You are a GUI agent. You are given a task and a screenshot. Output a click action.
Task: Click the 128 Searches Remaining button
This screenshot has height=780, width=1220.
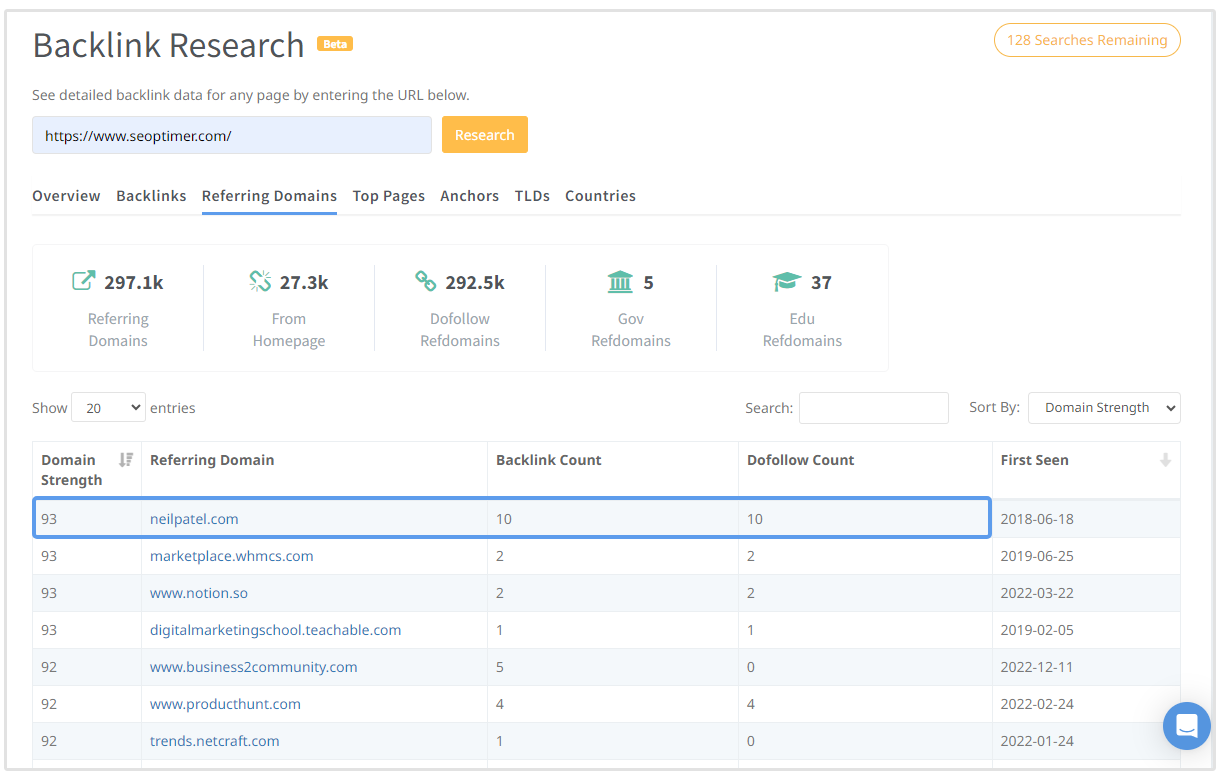tap(1087, 40)
